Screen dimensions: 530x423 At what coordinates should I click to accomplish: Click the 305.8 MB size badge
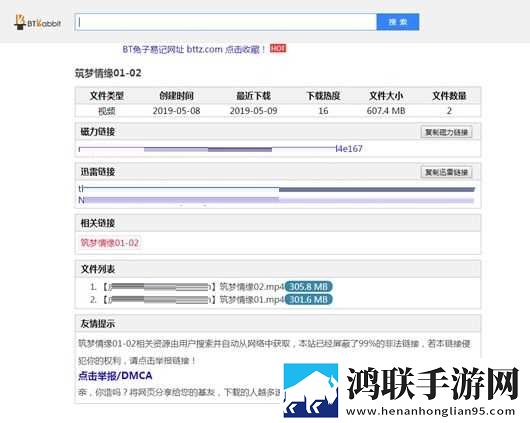[309, 287]
